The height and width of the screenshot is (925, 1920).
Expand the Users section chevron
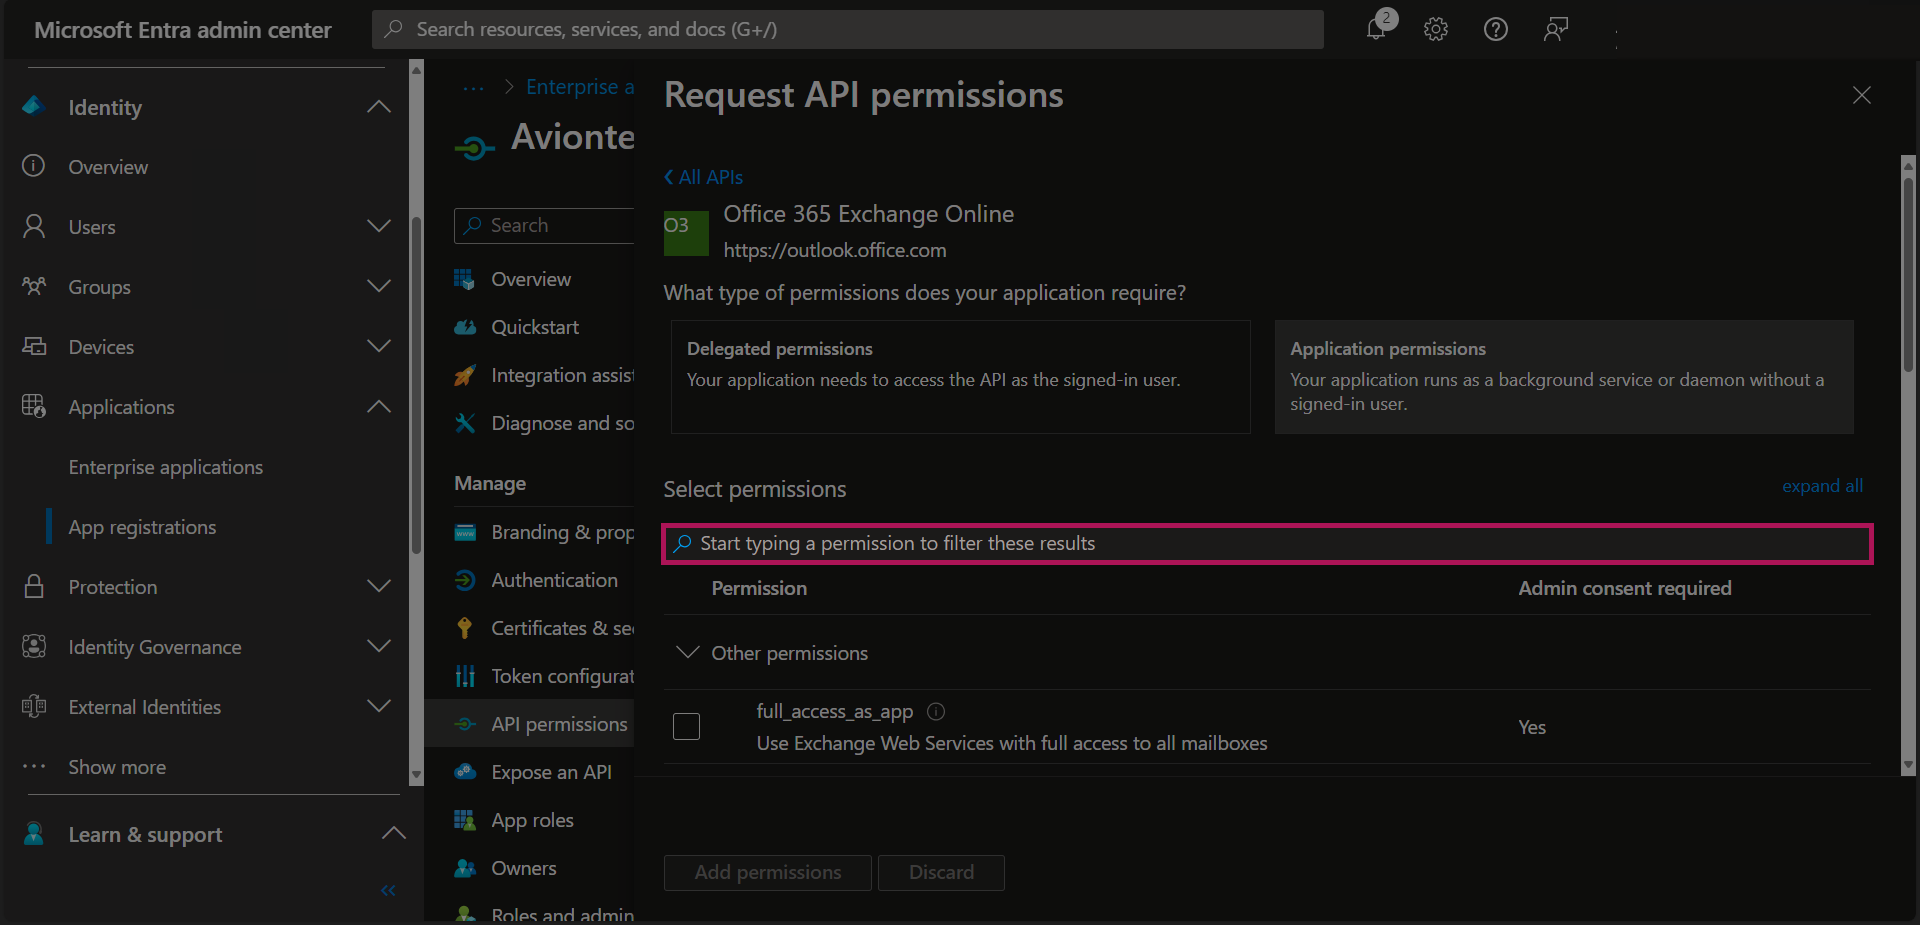[x=379, y=227]
